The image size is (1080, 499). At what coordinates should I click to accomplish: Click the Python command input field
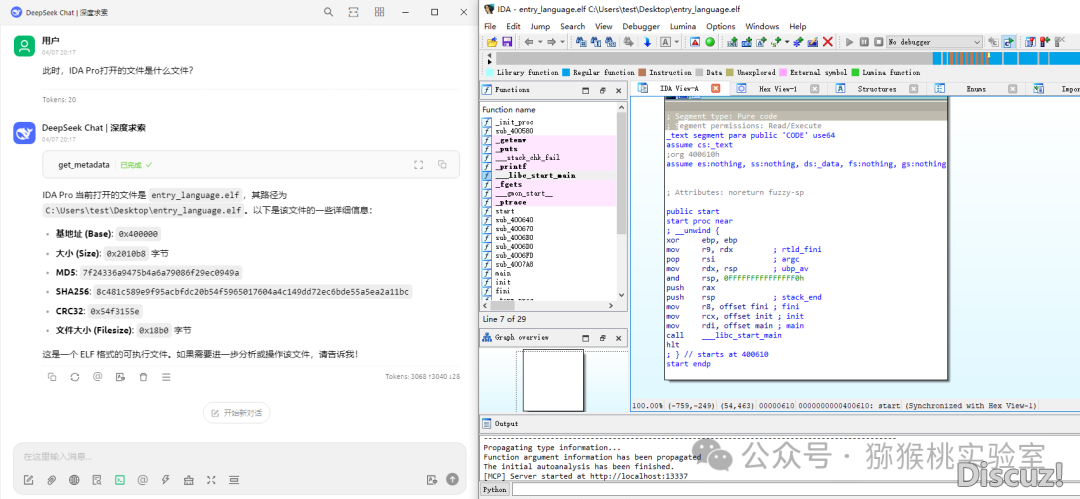point(795,490)
